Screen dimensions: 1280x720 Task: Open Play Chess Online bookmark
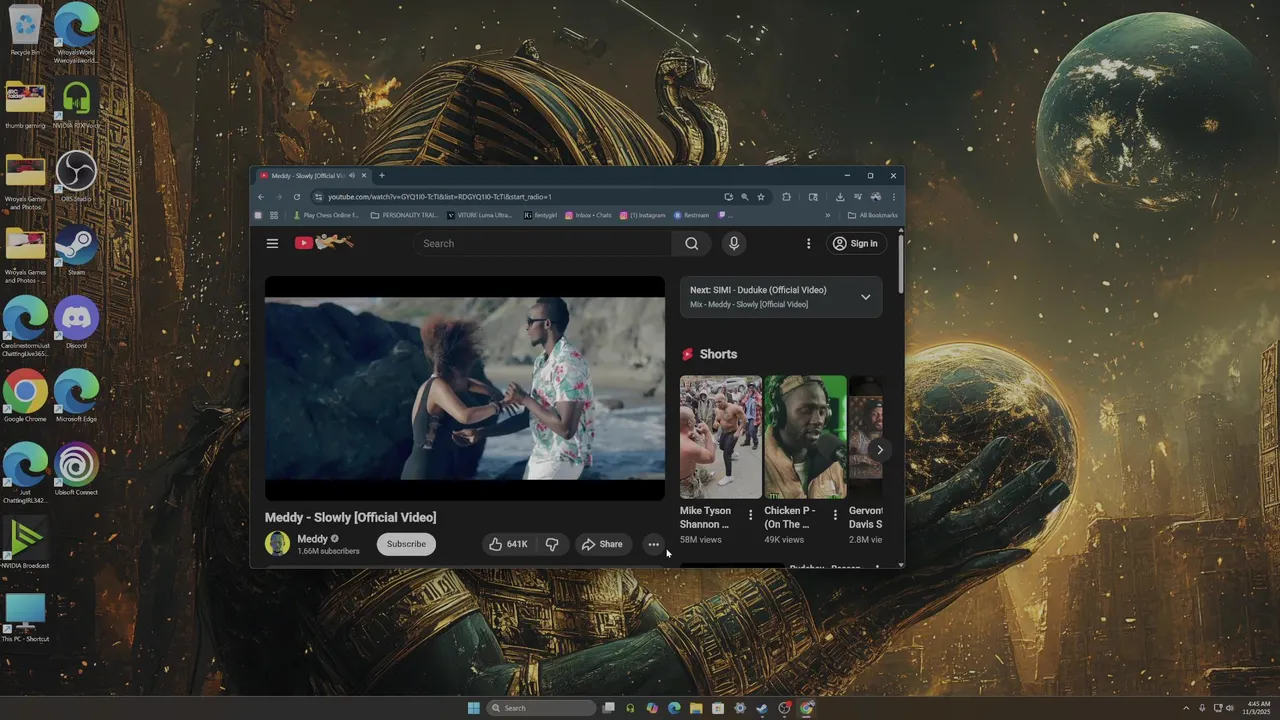pos(326,215)
